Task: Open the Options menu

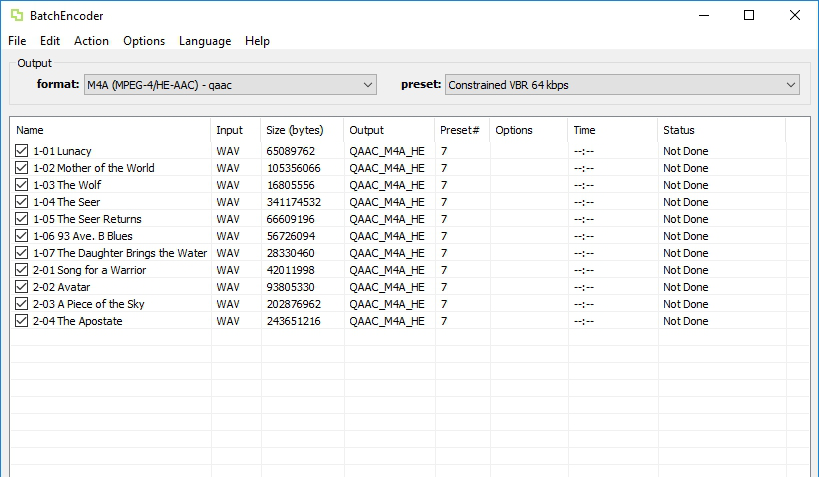Action: (x=144, y=41)
